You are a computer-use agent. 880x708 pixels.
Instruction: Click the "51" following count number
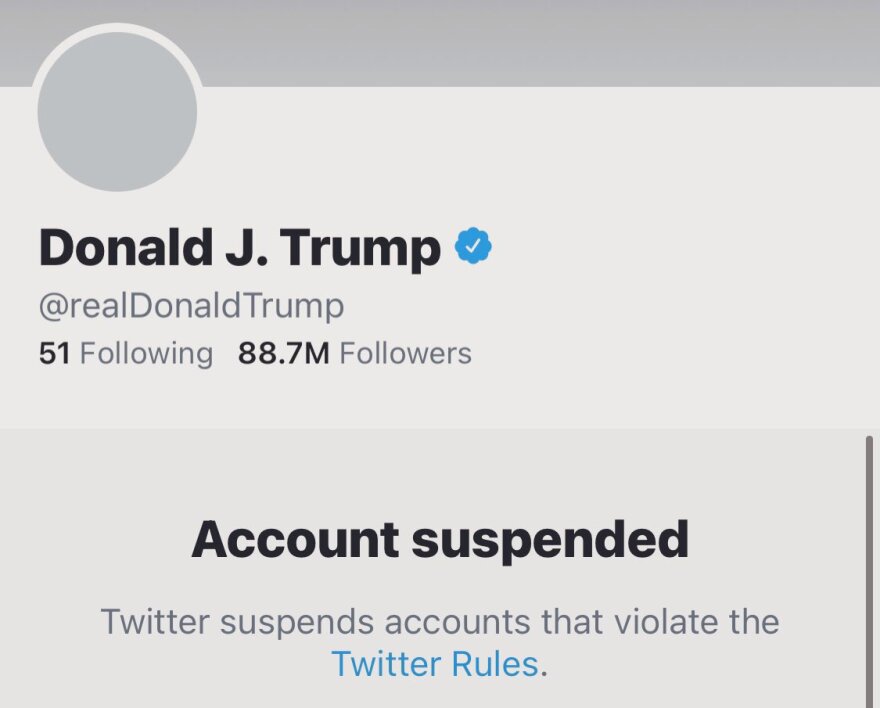coord(54,353)
